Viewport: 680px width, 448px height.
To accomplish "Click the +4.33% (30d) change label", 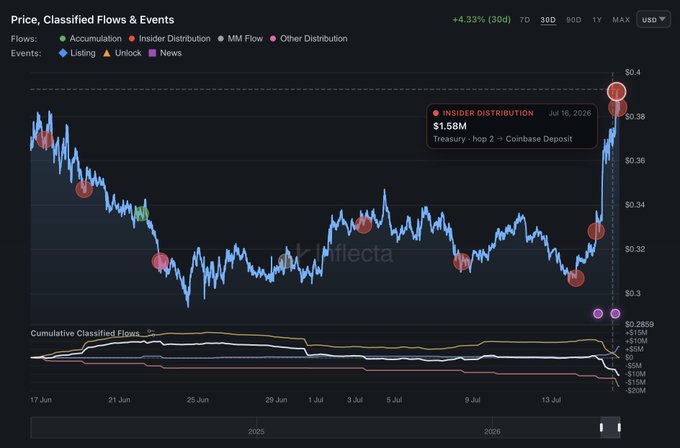I will point(481,20).
